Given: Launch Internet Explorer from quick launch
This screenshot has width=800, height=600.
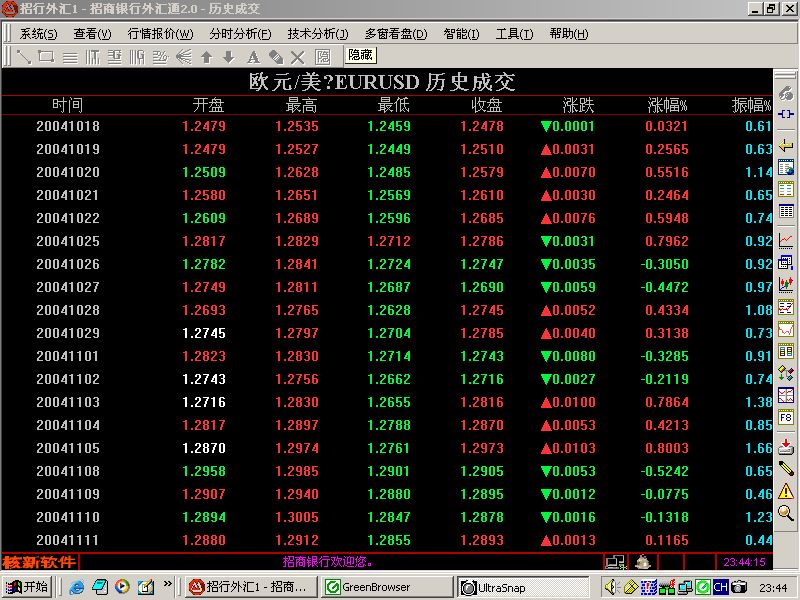Looking at the screenshot, I should pyautogui.click(x=76, y=587).
